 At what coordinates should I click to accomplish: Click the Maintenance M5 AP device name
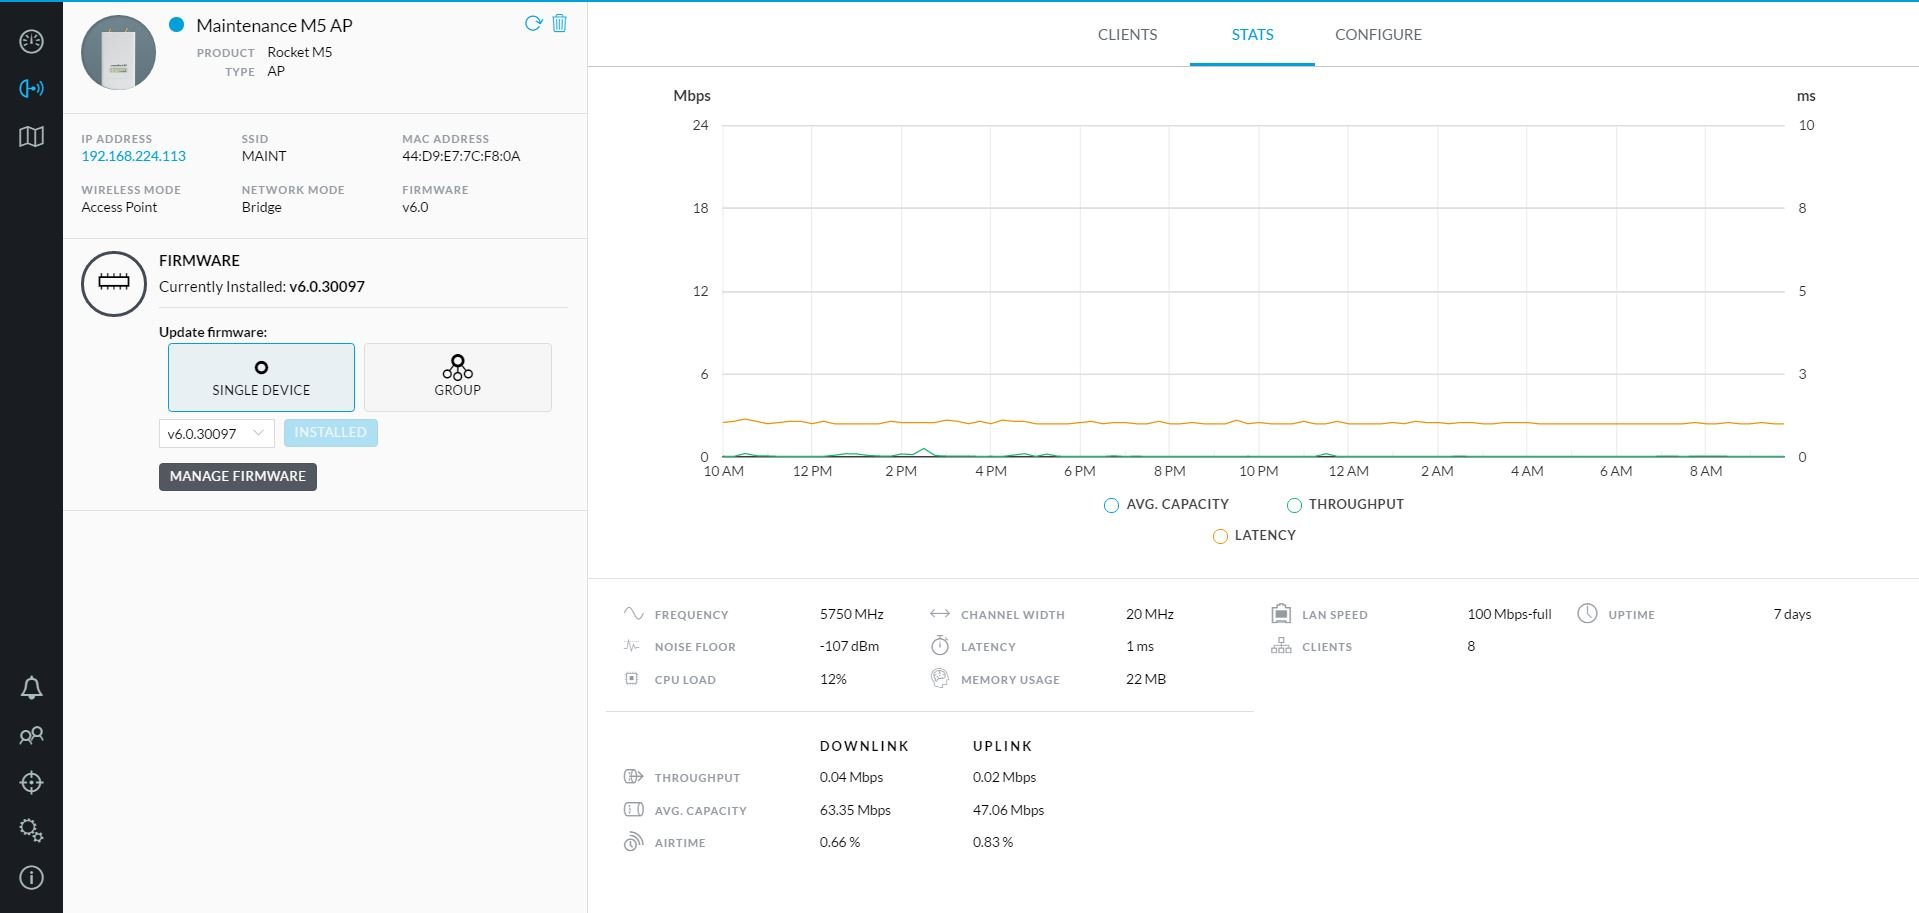(x=274, y=25)
